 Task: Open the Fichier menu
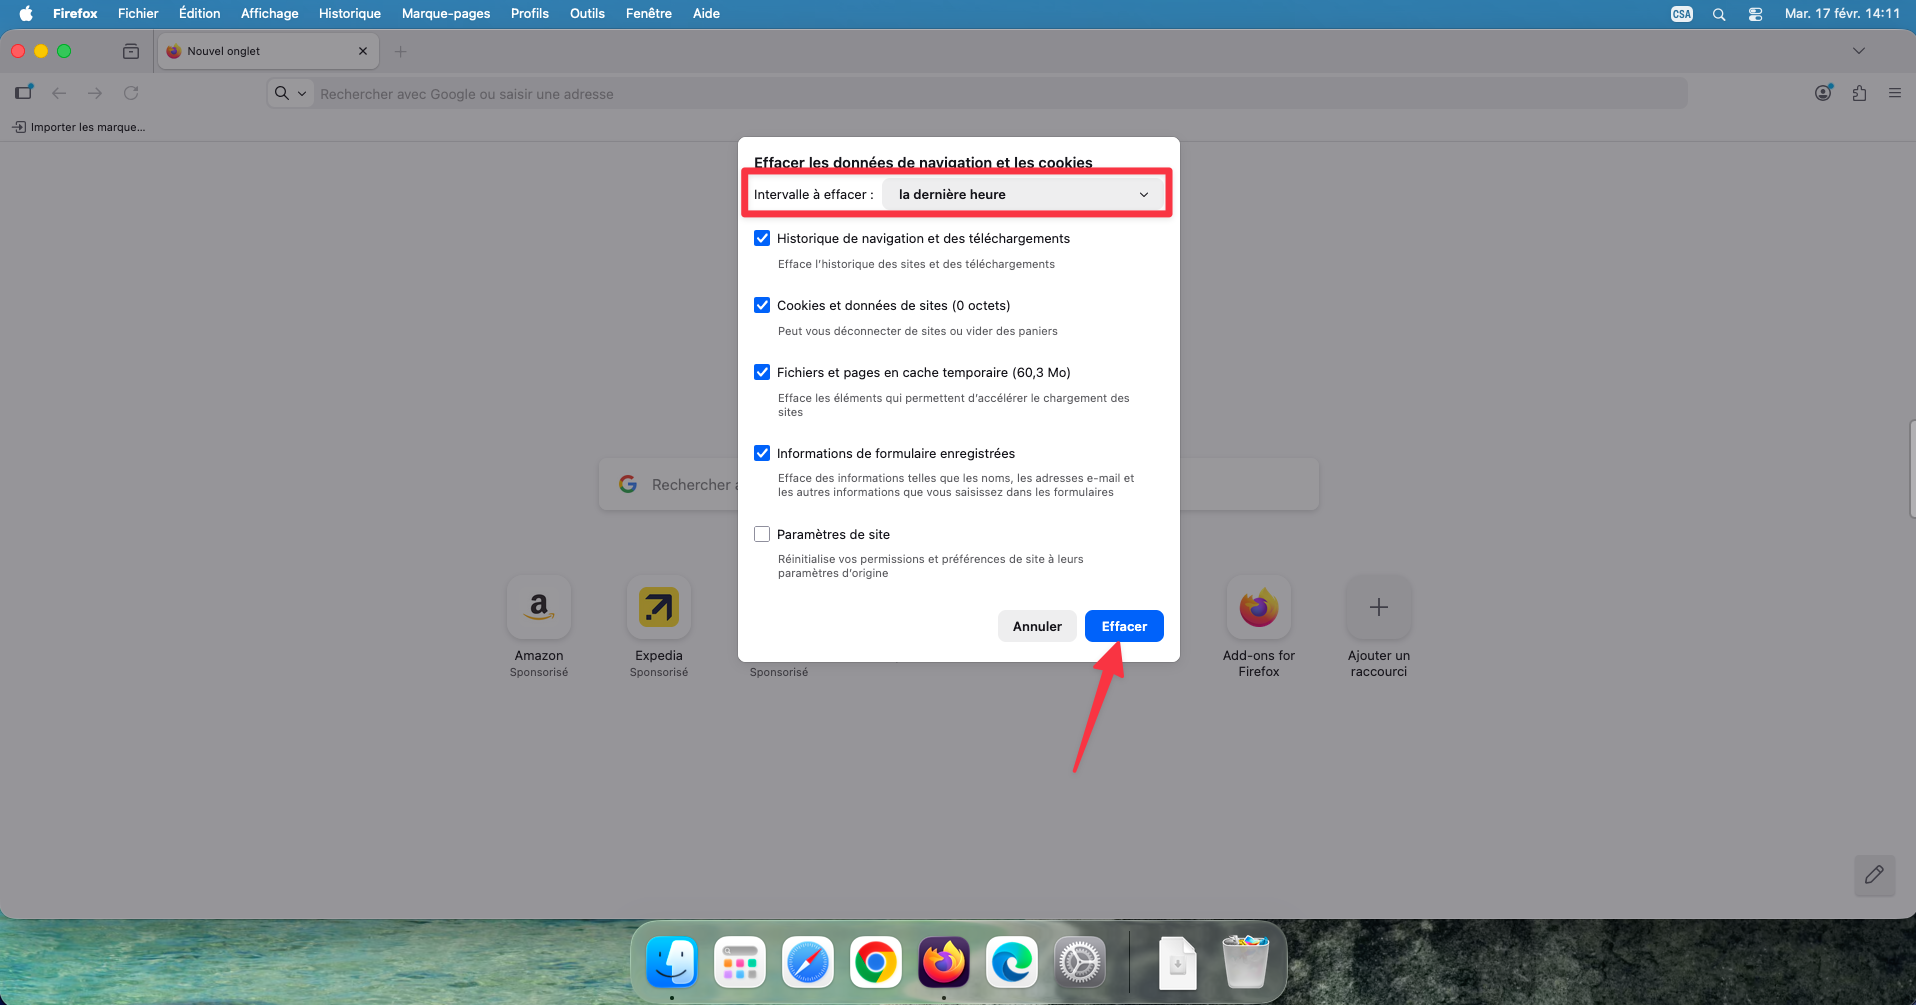138,13
